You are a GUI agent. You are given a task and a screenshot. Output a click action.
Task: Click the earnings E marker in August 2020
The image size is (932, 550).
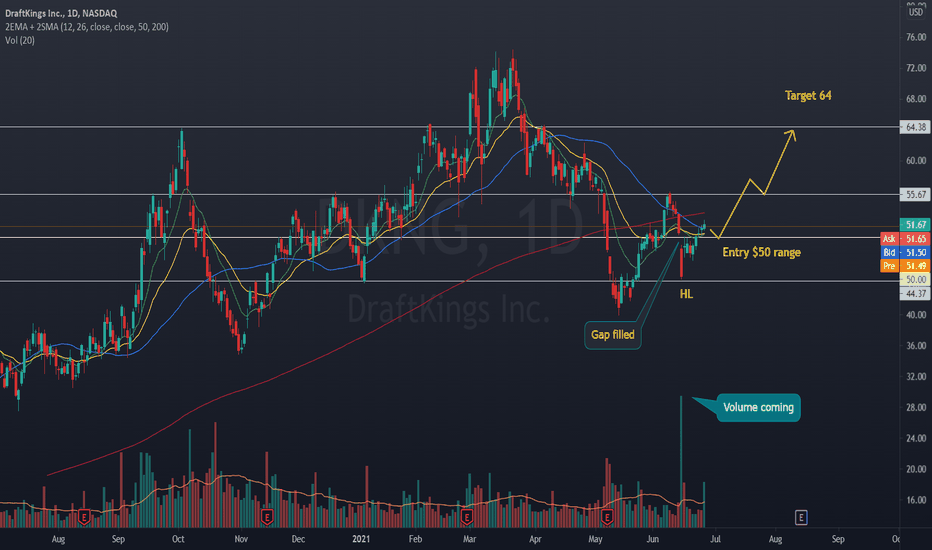(84, 517)
